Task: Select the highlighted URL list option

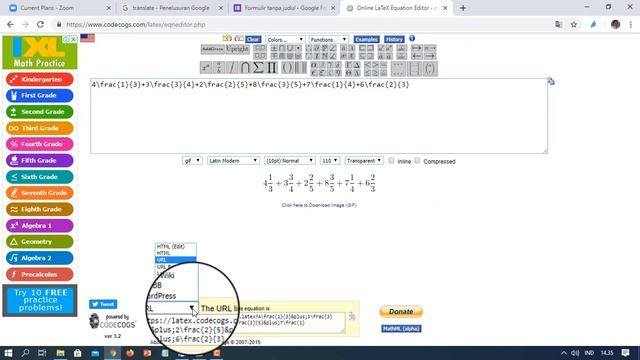Action: (x=176, y=260)
